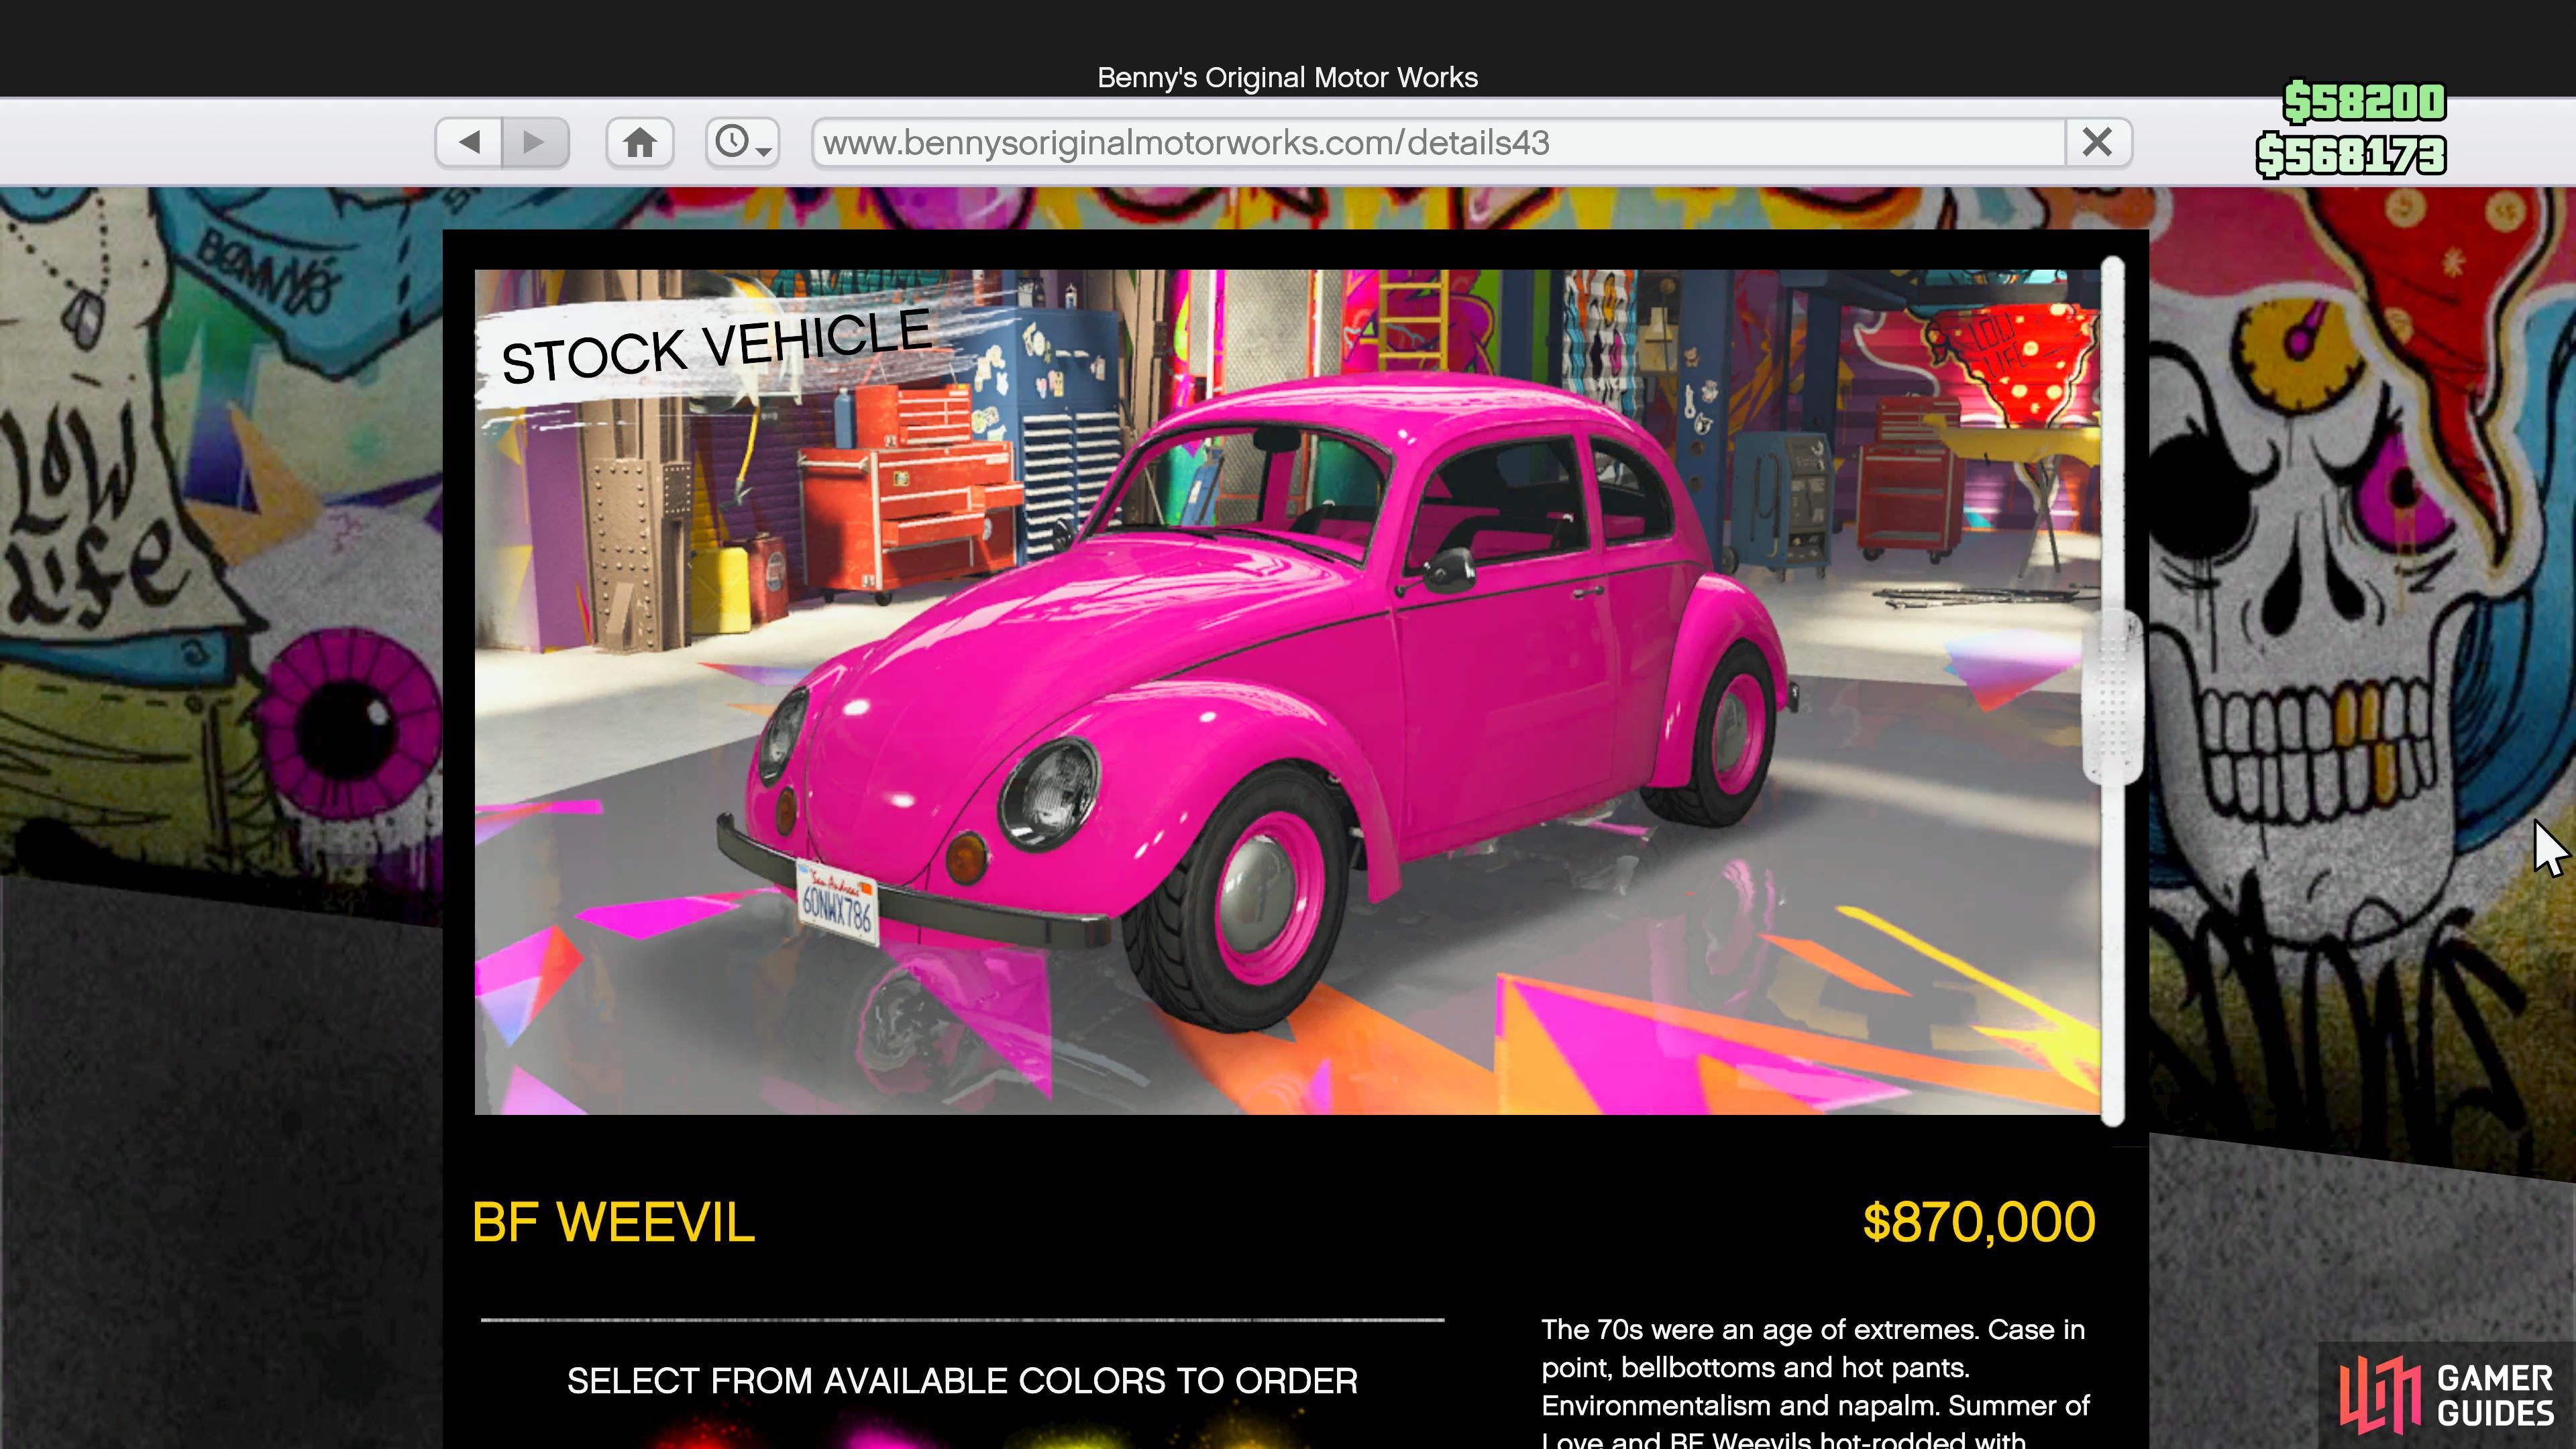Click the $58200 cash balance
This screenshot has width=2576, height=1449.
pos(2365,101)
